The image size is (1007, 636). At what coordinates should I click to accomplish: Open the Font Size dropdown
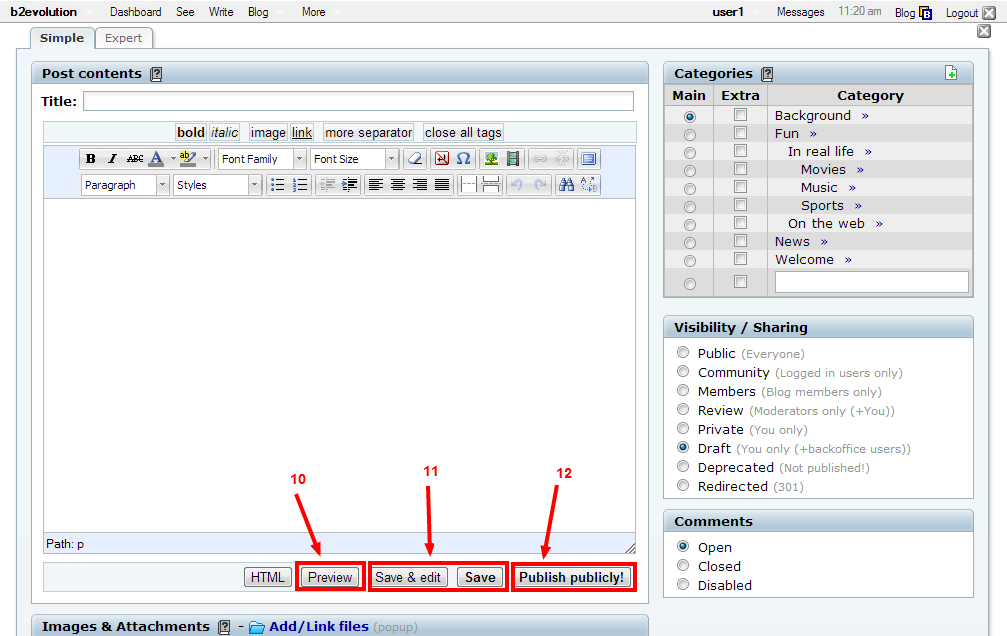pos(354,159)
